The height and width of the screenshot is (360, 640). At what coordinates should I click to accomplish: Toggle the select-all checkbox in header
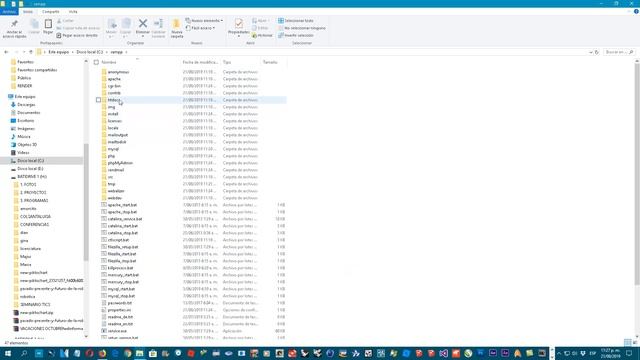(96, 62)
